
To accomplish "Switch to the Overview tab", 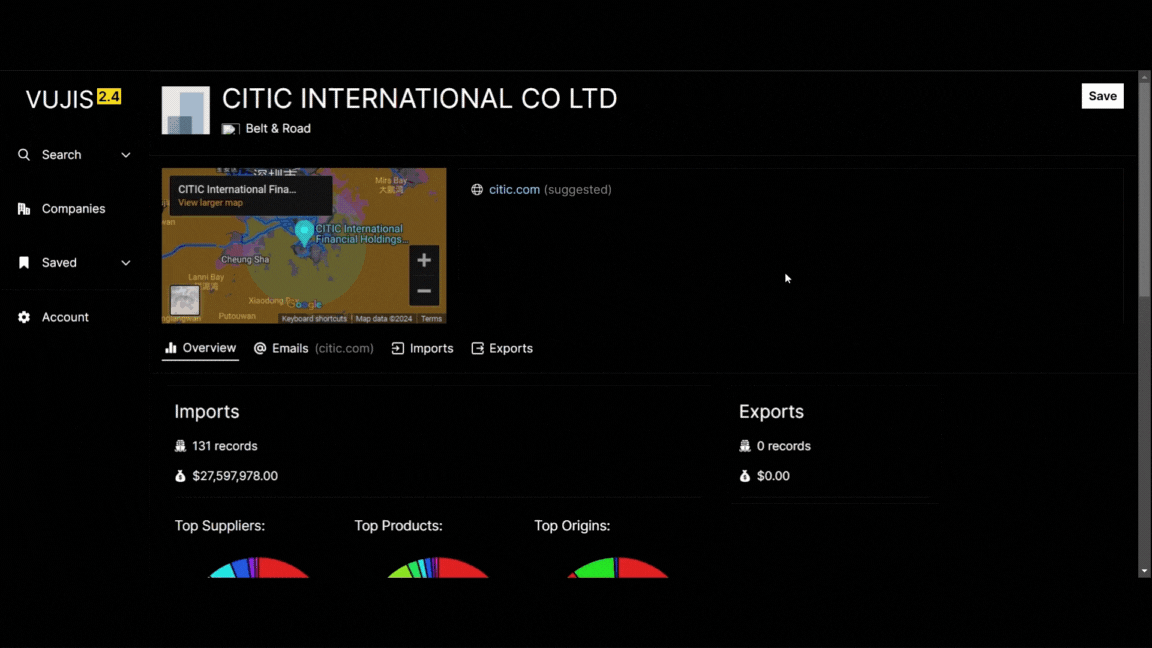I will (201, 348).
